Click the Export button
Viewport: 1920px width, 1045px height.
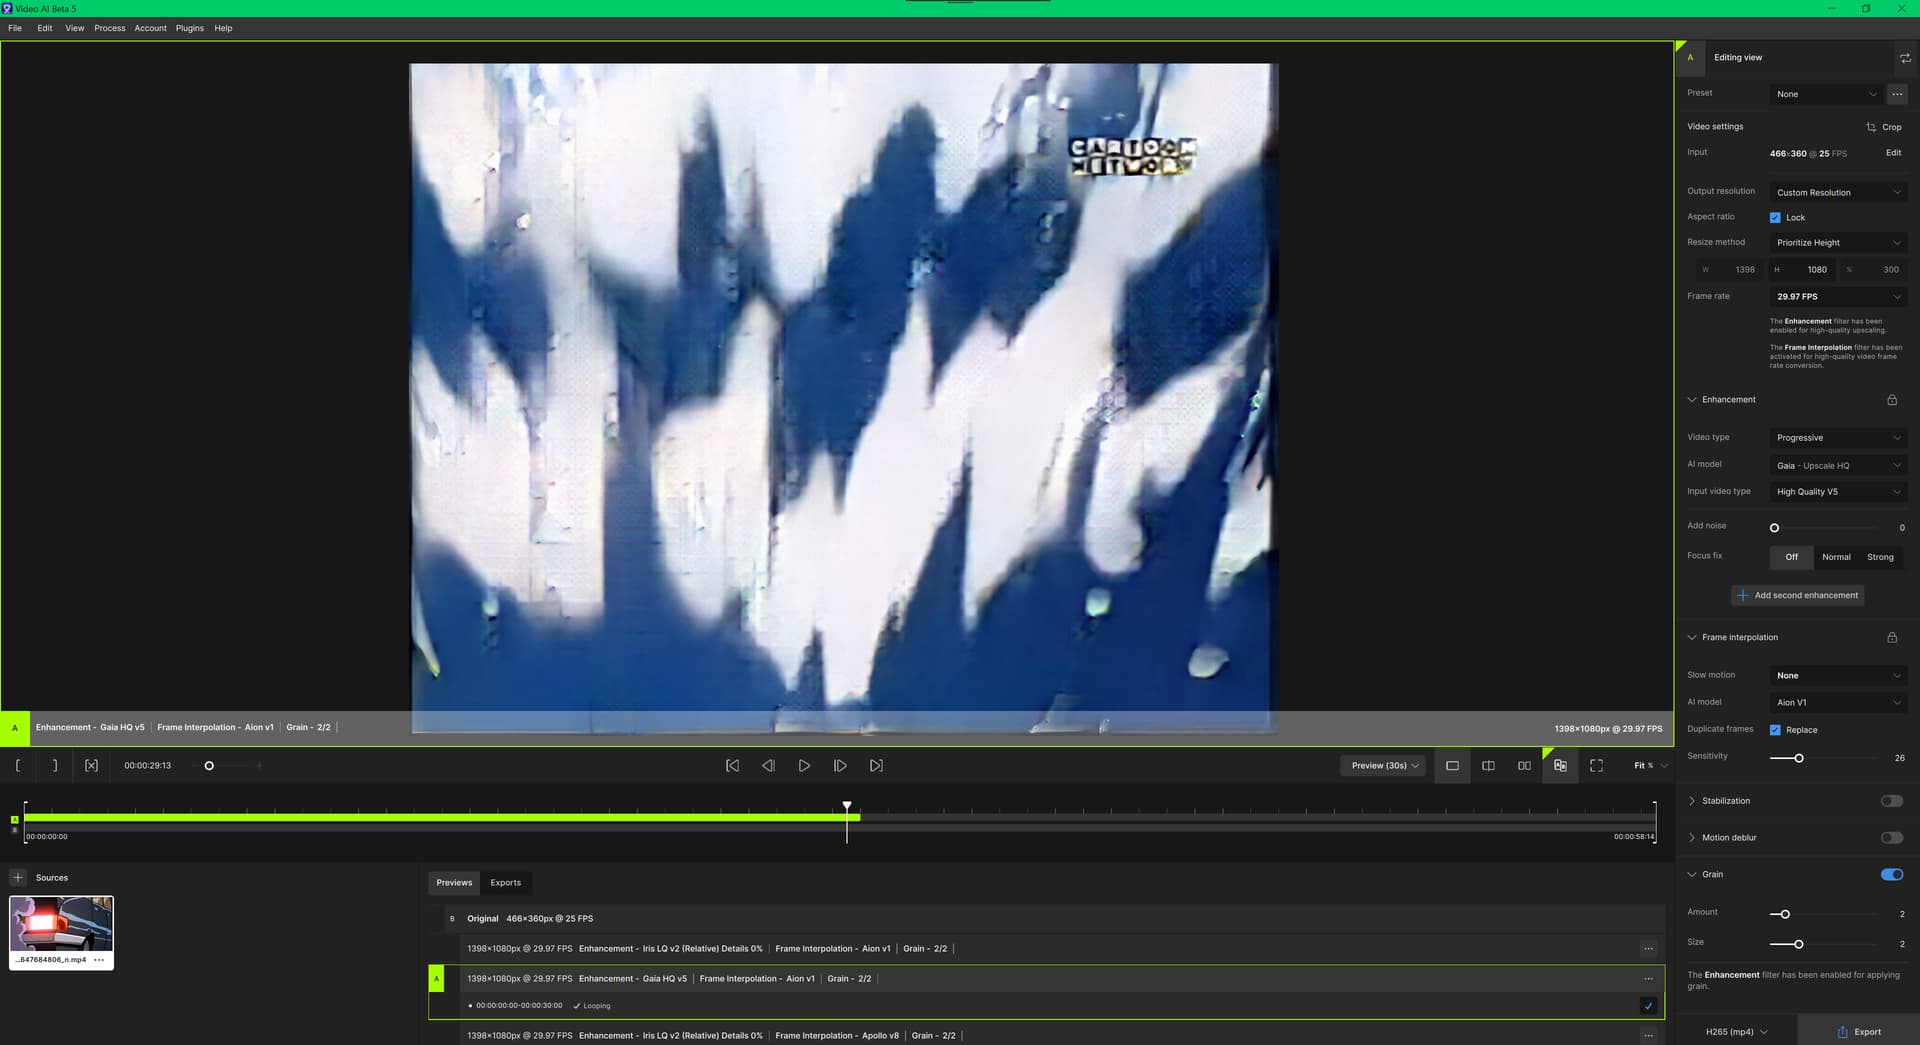1858,1032
